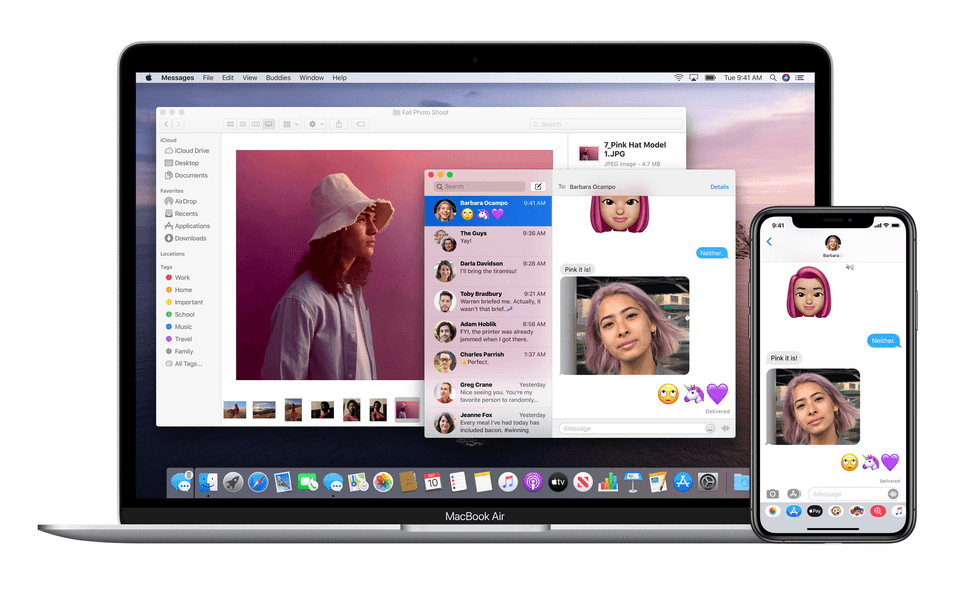Open the Music app from iMessage app drawer

pyautogui.click(x=898, y=510)
